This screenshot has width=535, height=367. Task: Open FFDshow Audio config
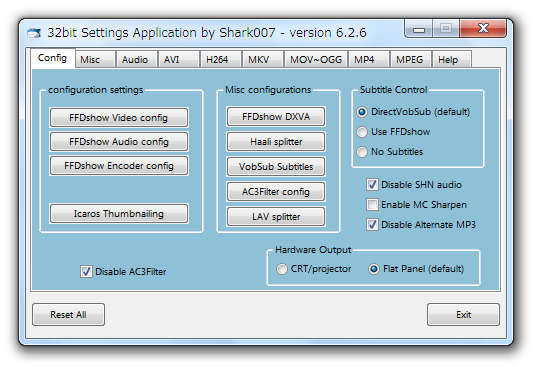(x=119, y=142)
